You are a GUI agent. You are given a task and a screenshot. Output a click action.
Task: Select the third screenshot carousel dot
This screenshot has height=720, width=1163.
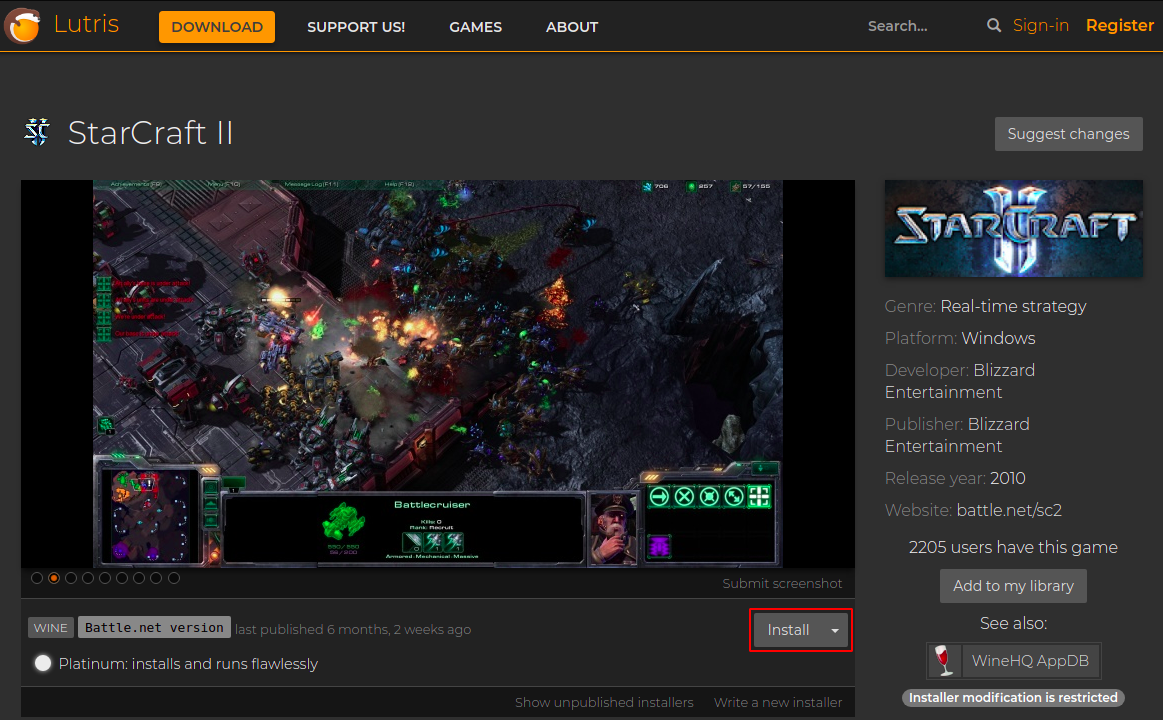[x=71, y=578]
